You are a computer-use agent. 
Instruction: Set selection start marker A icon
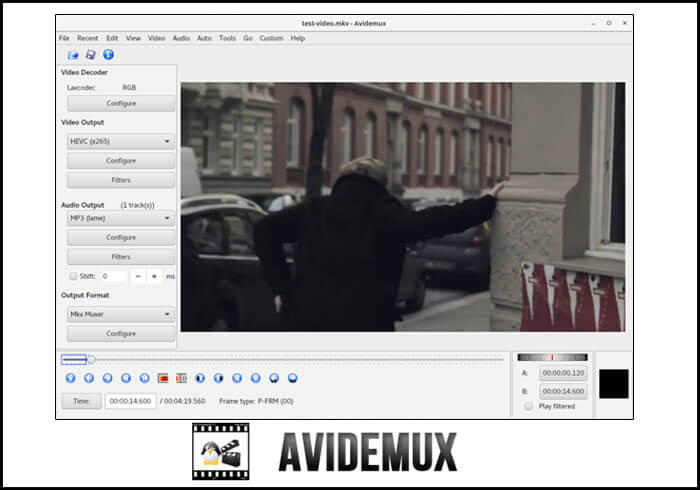click(x=163, y=378)
